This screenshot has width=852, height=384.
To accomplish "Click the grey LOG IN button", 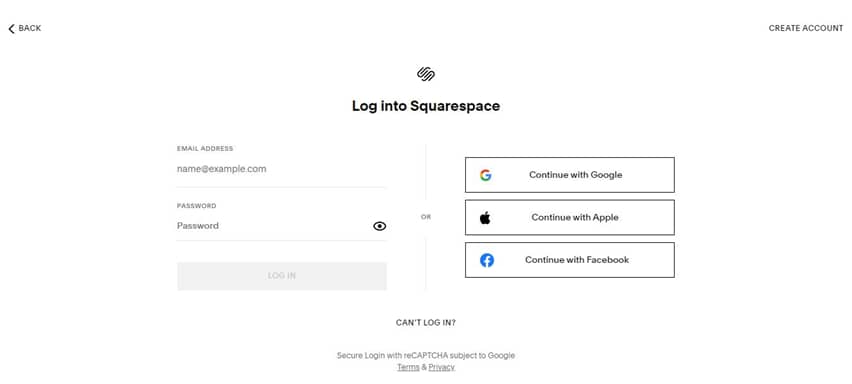I will (x=281, y=276).
